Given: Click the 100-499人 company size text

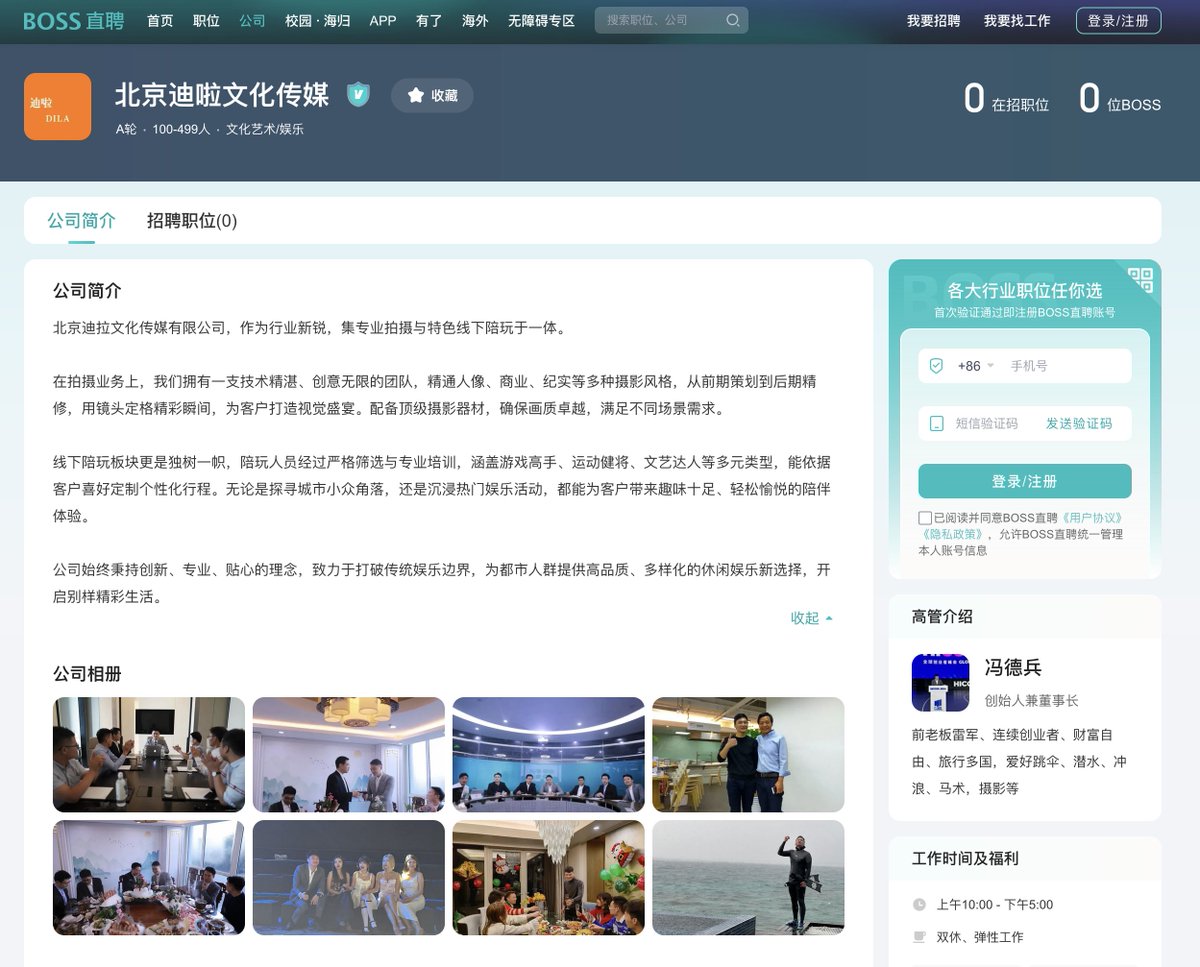Looking at the screenshot, I should tap(181, 129).
